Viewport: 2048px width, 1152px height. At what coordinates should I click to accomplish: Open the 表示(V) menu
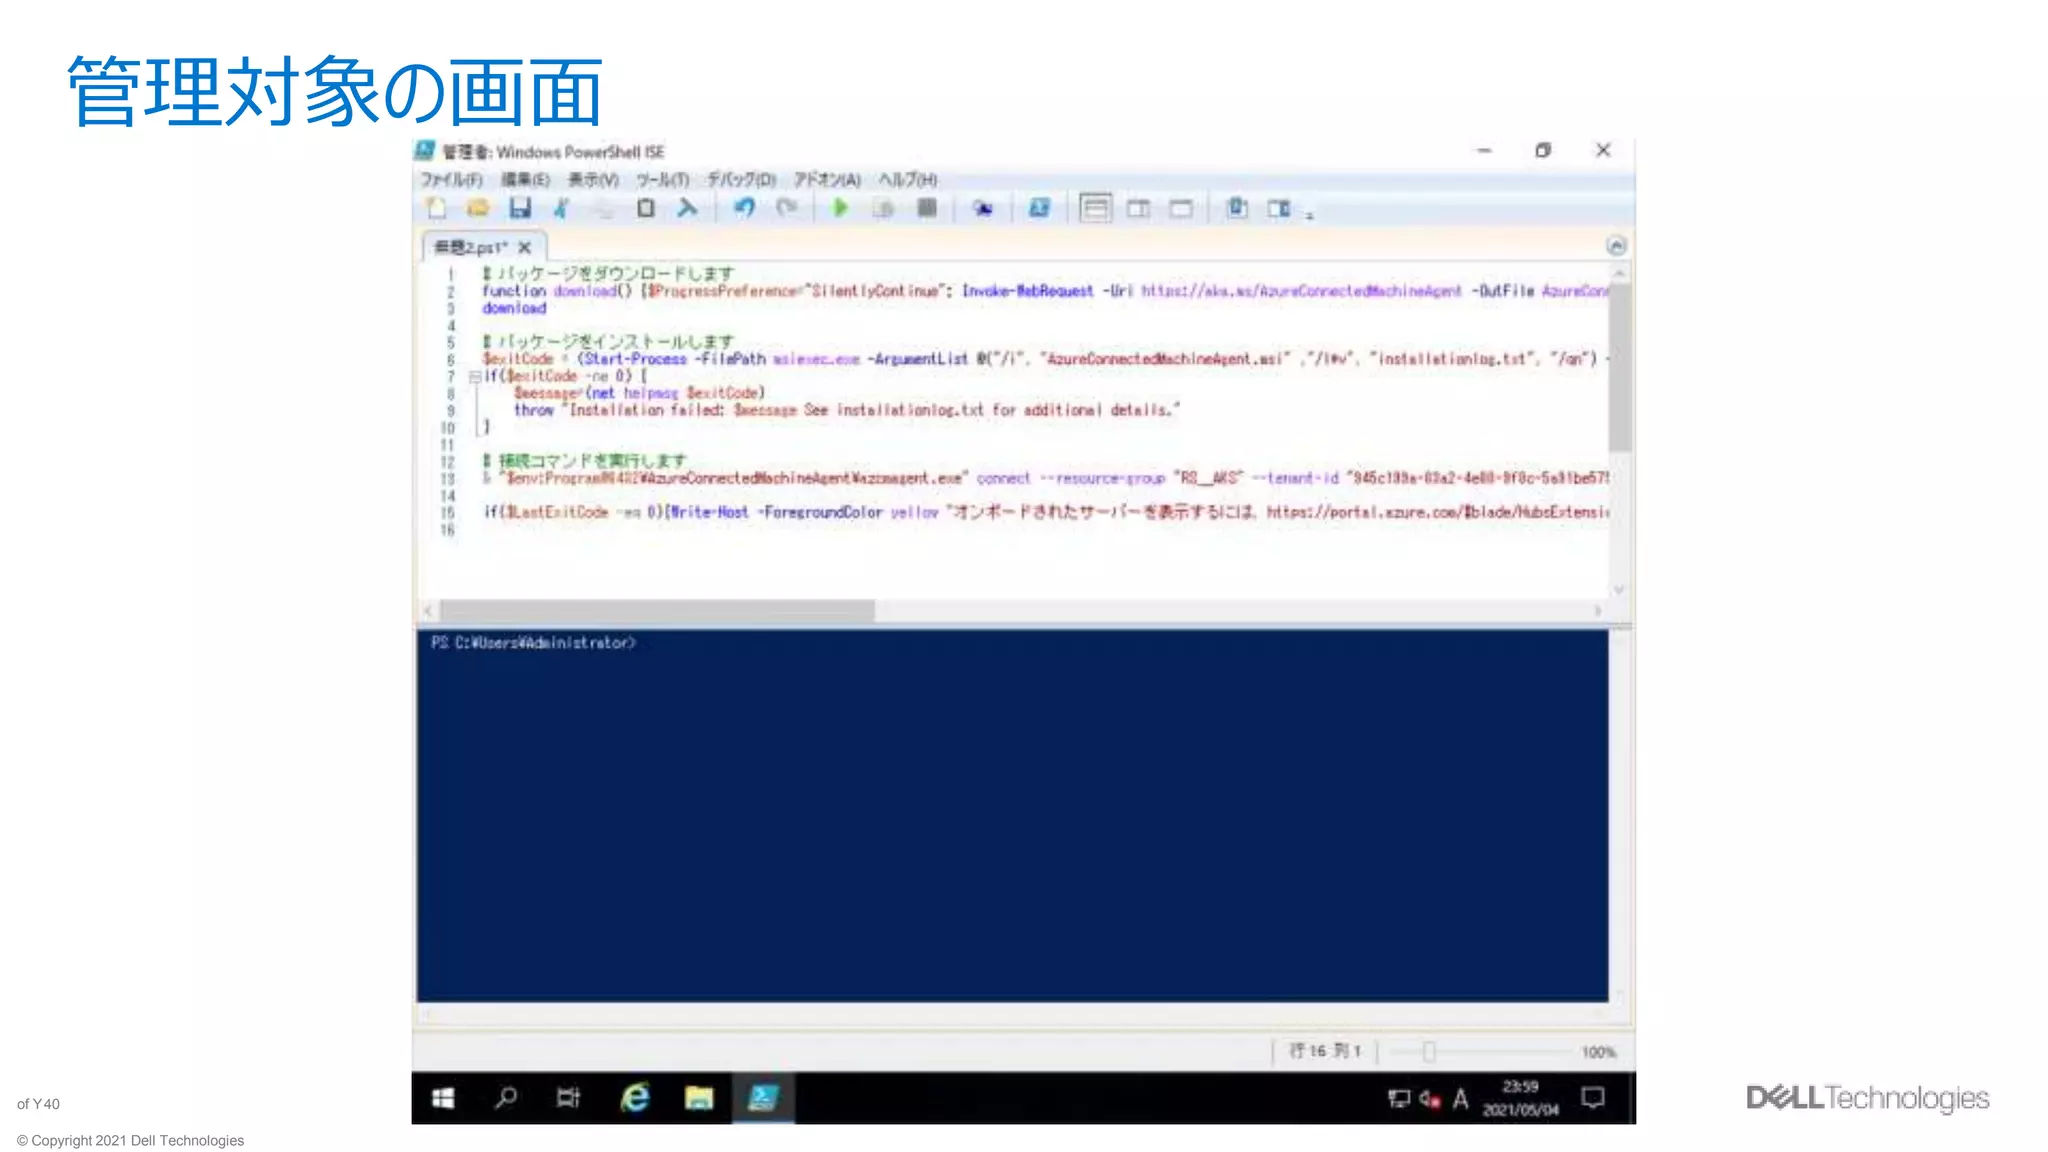[593, 180]
